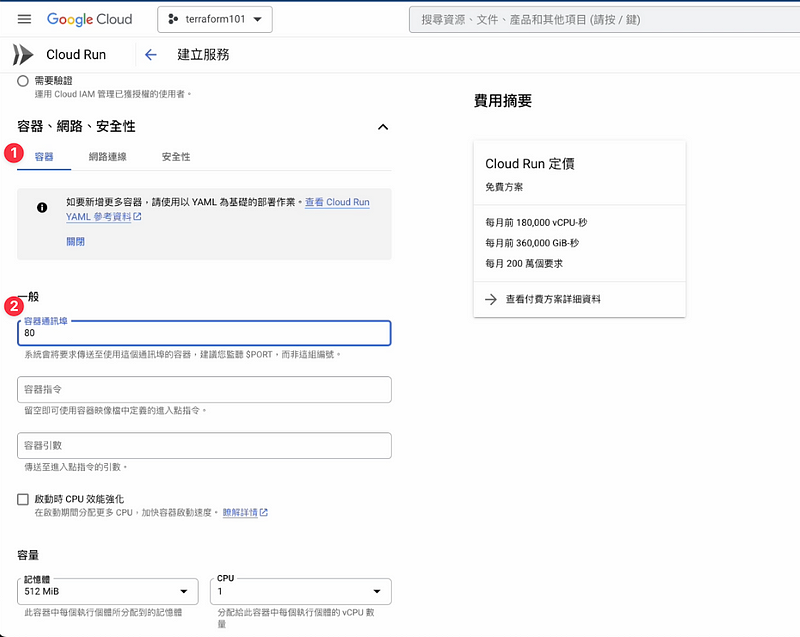Open the terraform101 project selector dropdown
The image size is (800, 637).
[215, 19]
